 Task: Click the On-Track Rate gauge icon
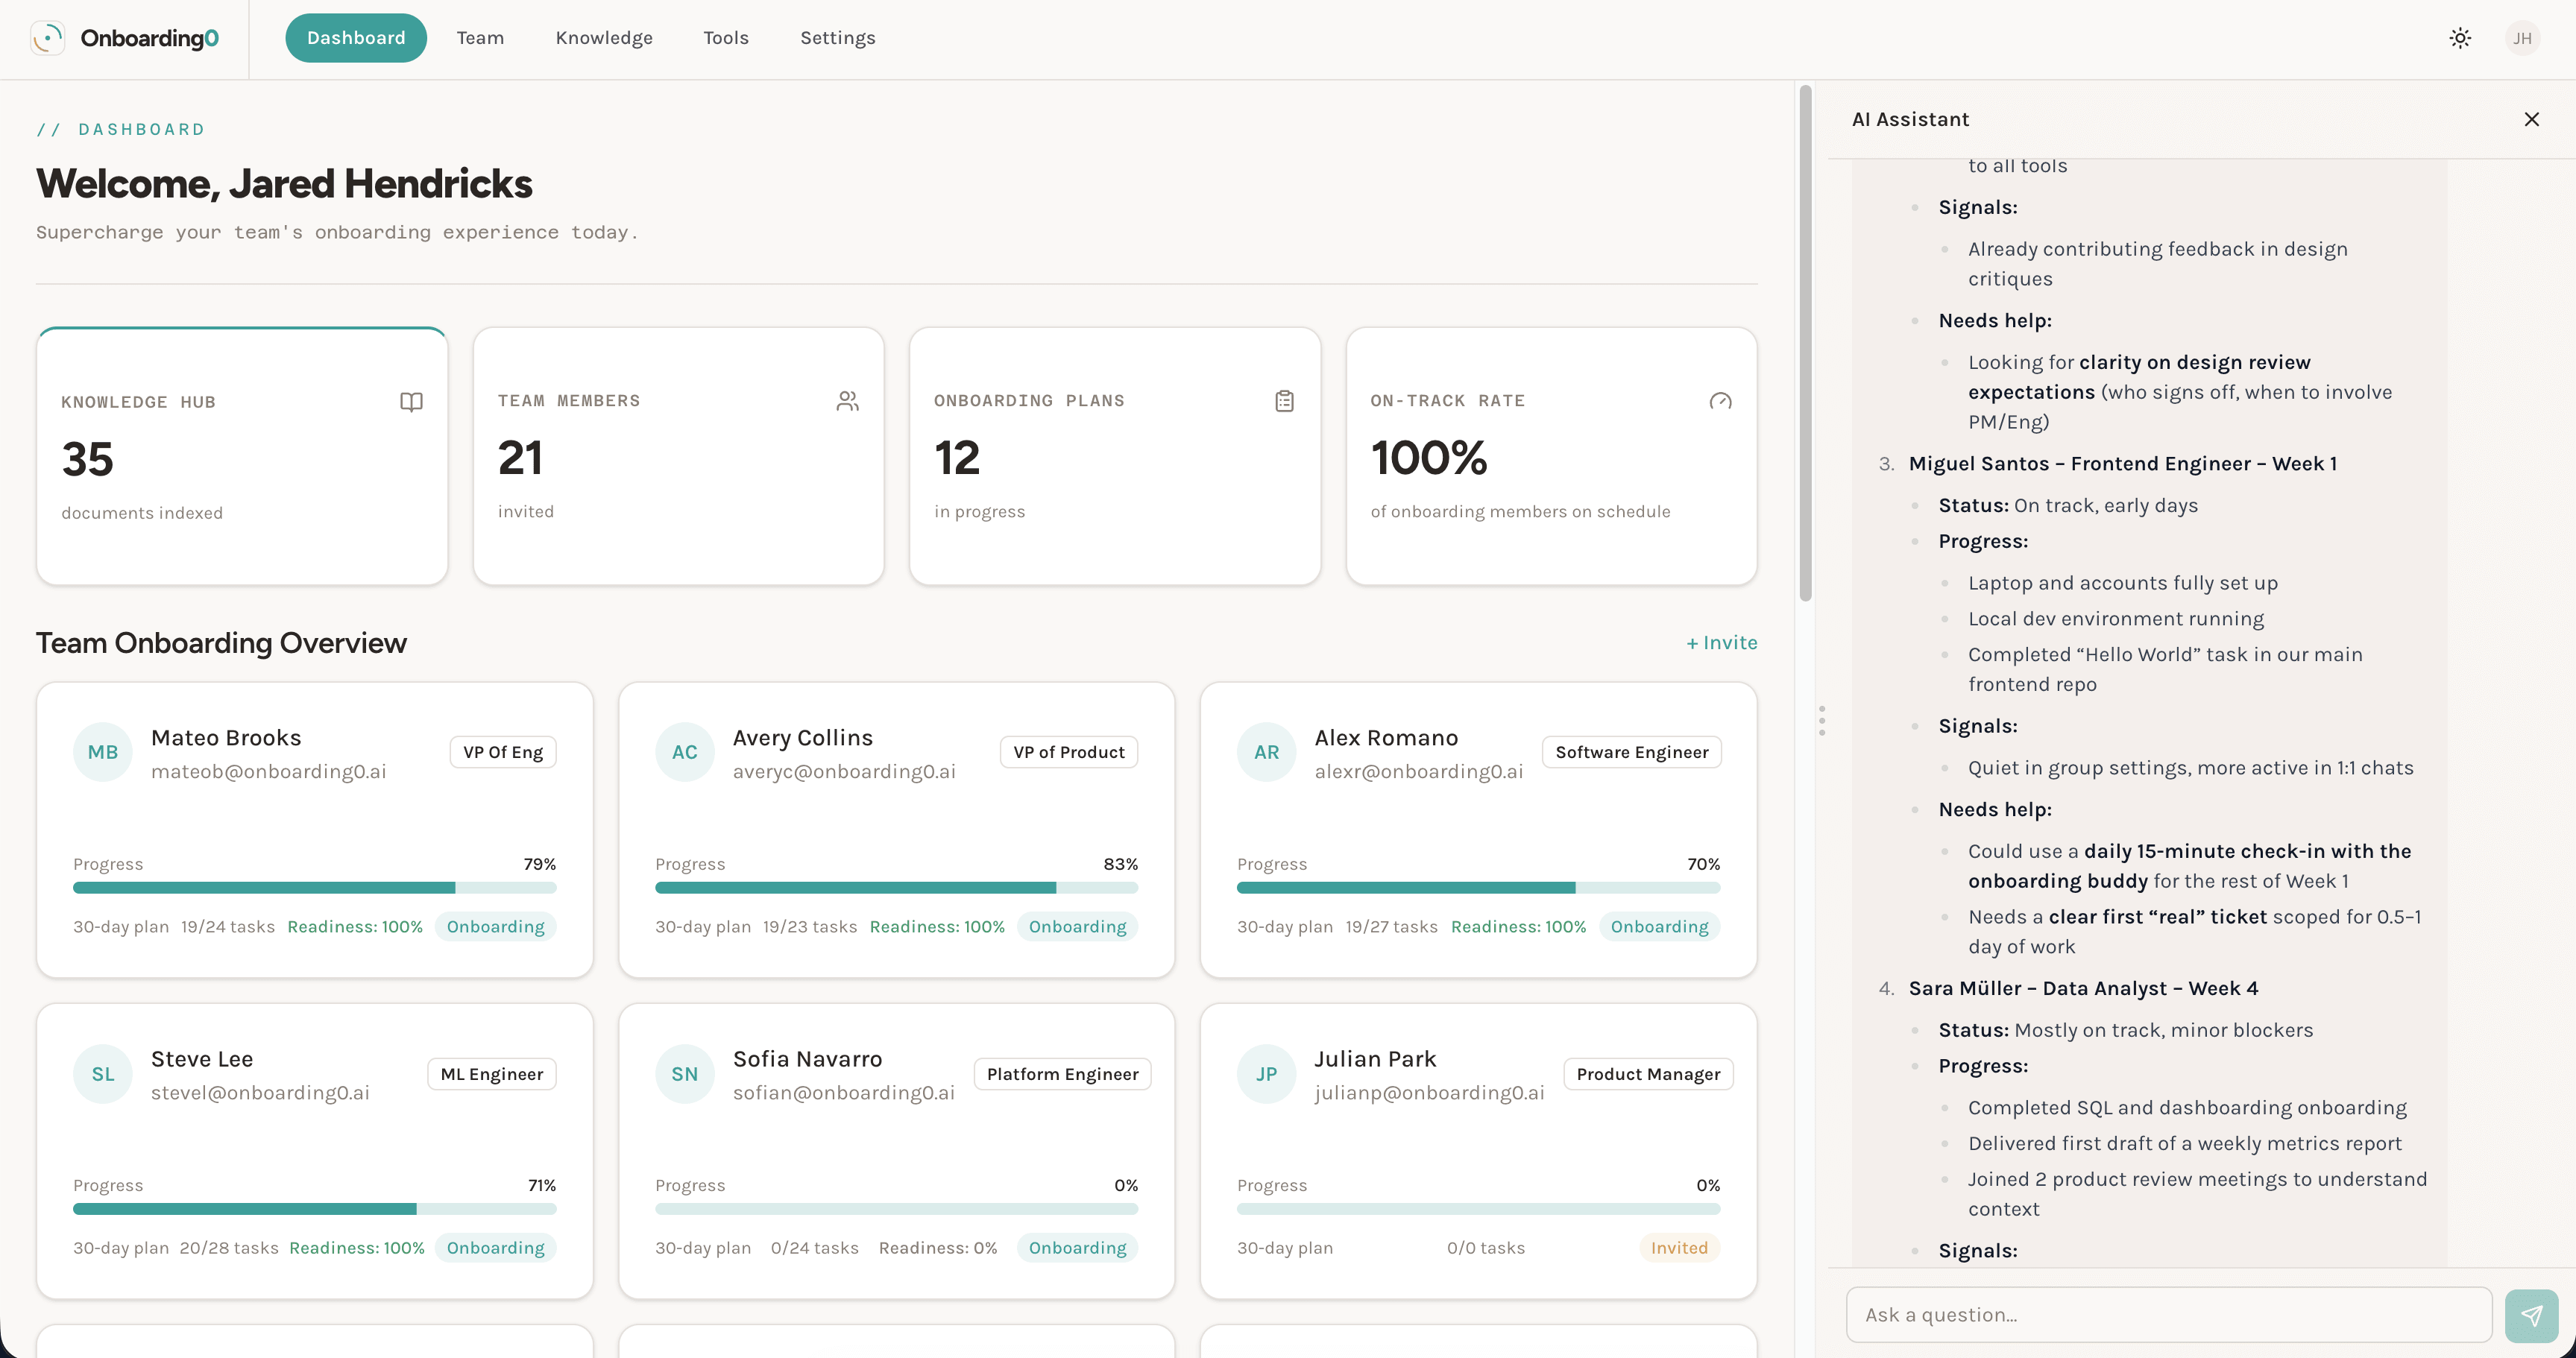coord(1721,401)
